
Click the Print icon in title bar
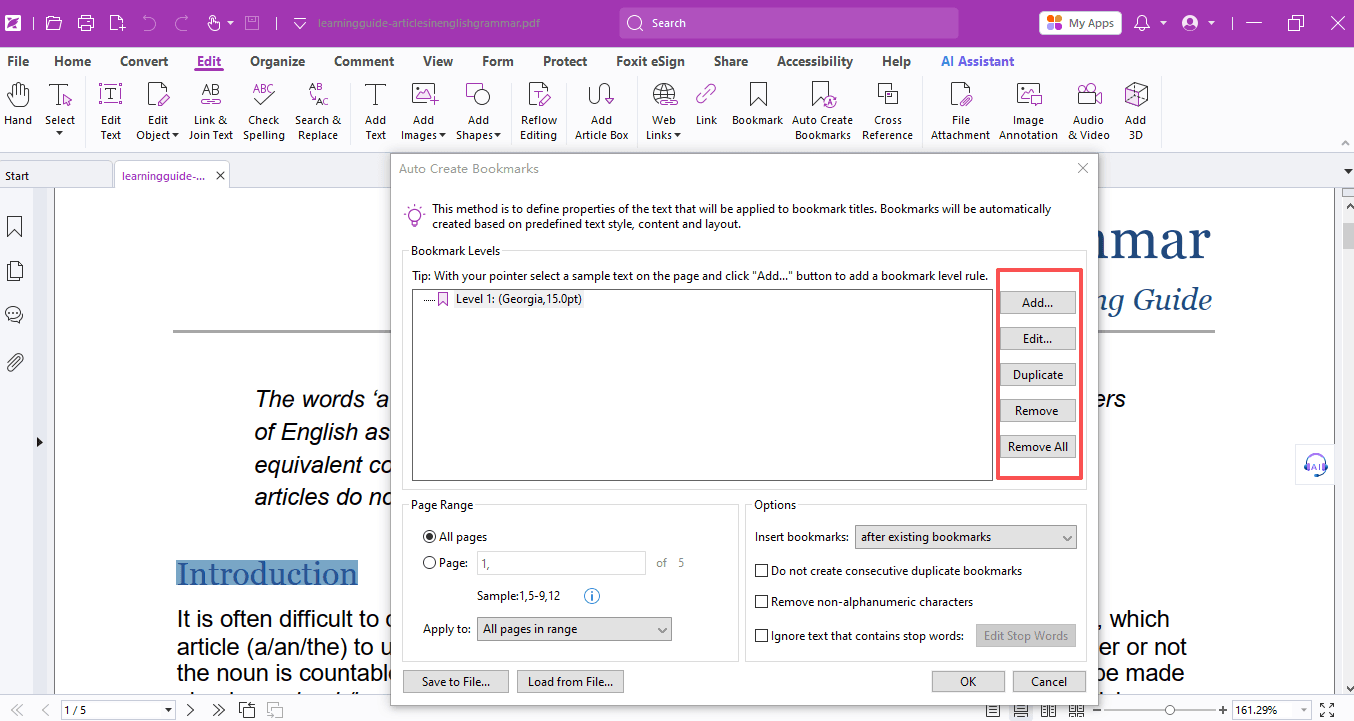coord(86,22)
